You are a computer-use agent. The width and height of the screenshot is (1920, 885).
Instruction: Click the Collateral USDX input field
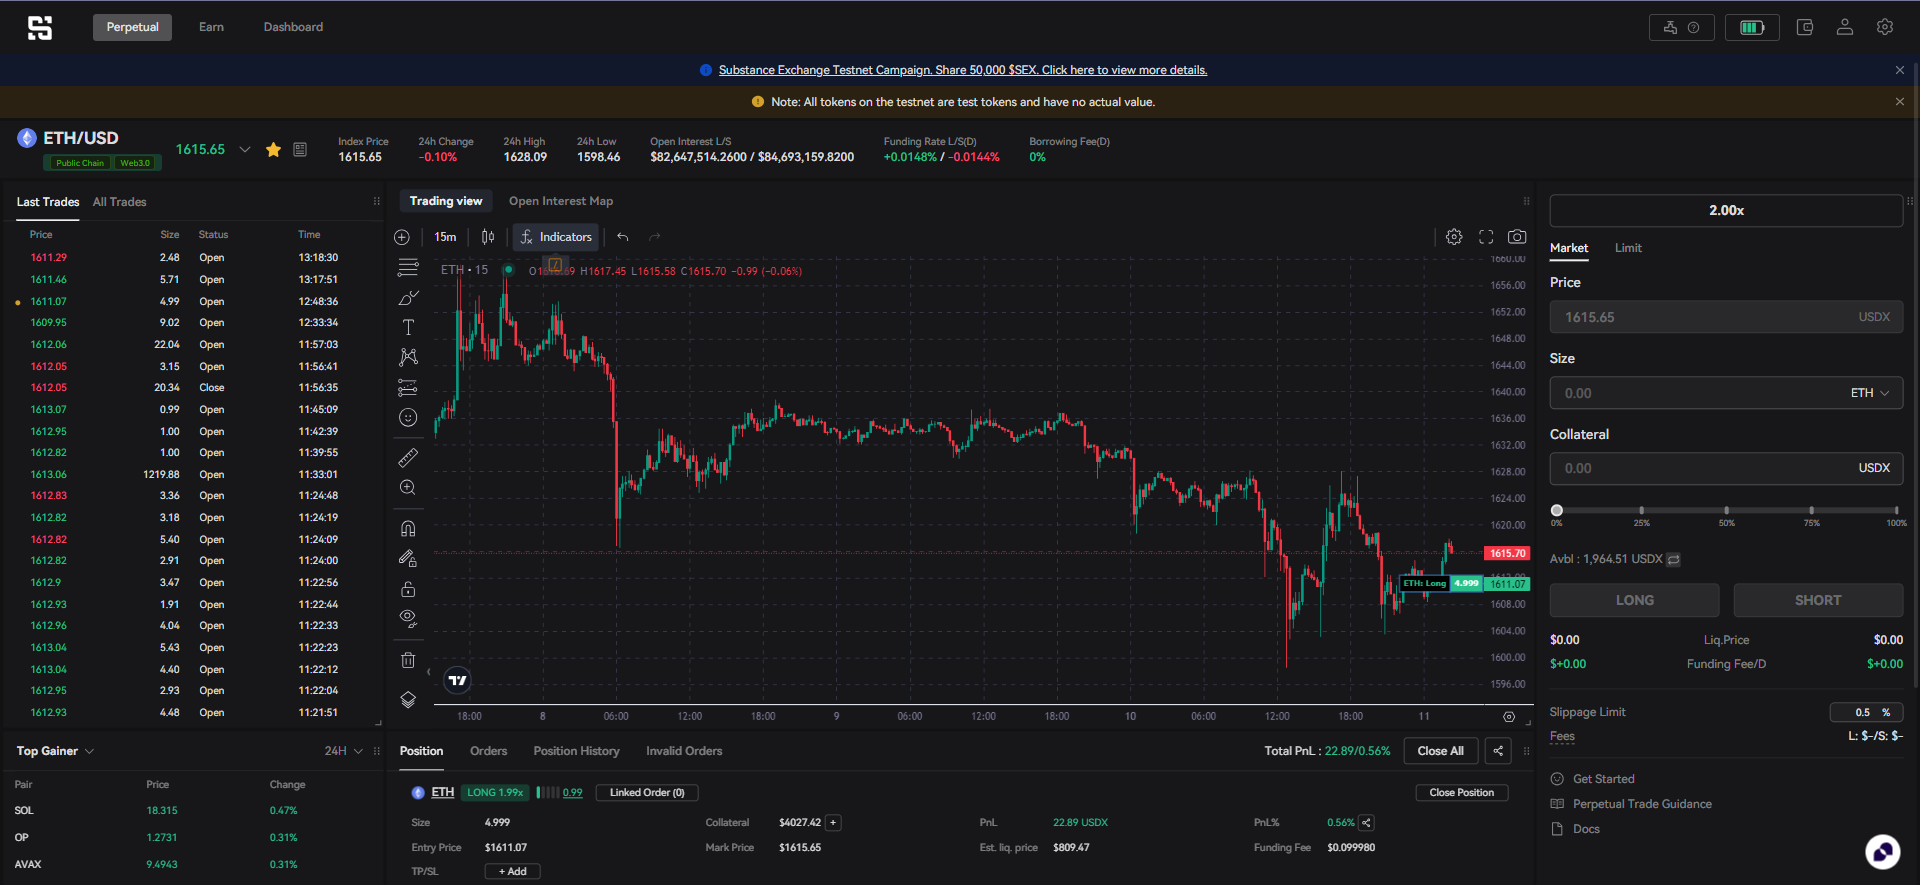pyautogui.click(x=1726, y=469)
